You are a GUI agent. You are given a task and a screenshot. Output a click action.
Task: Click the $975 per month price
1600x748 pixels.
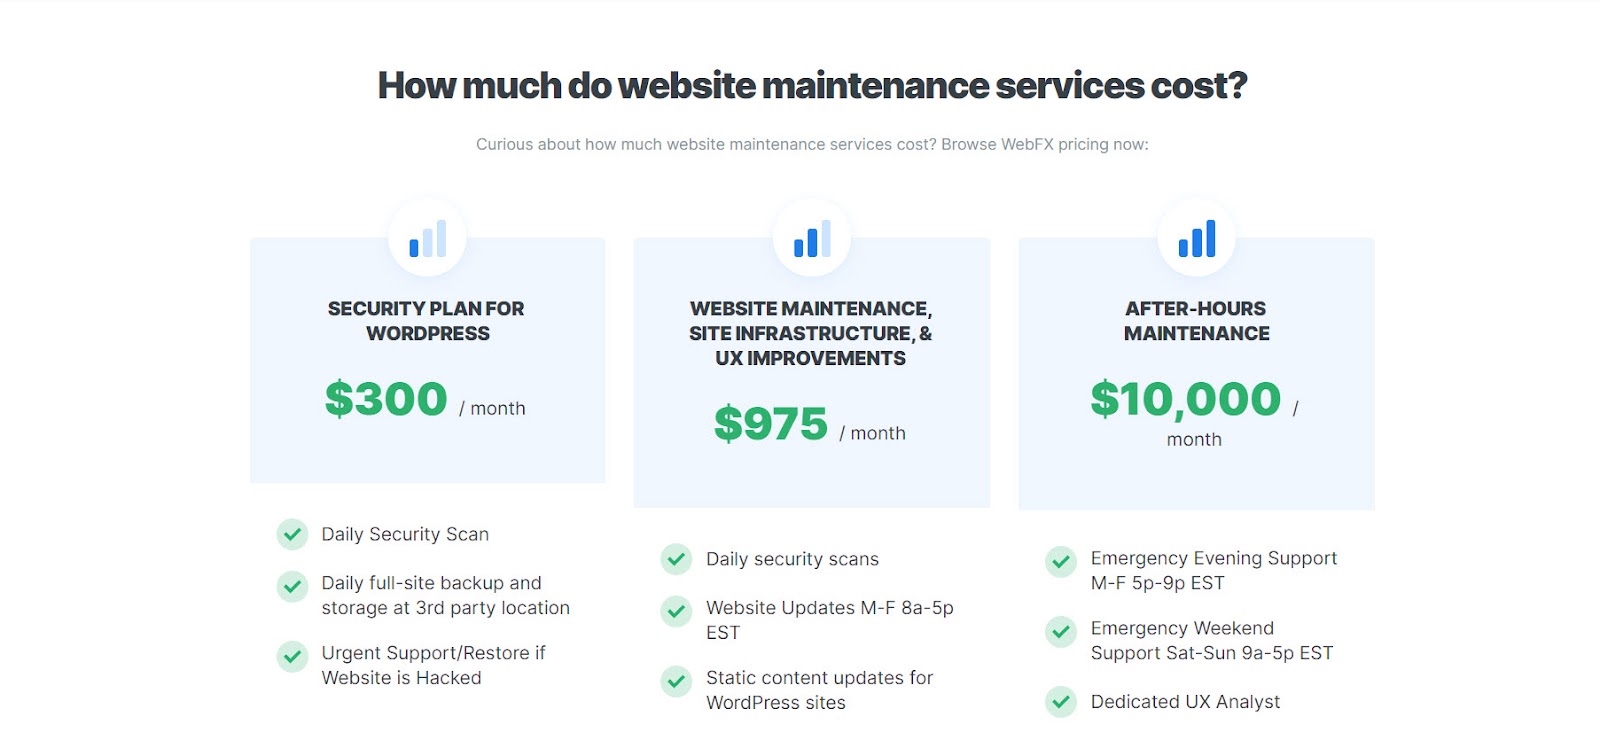pos(810,425)
